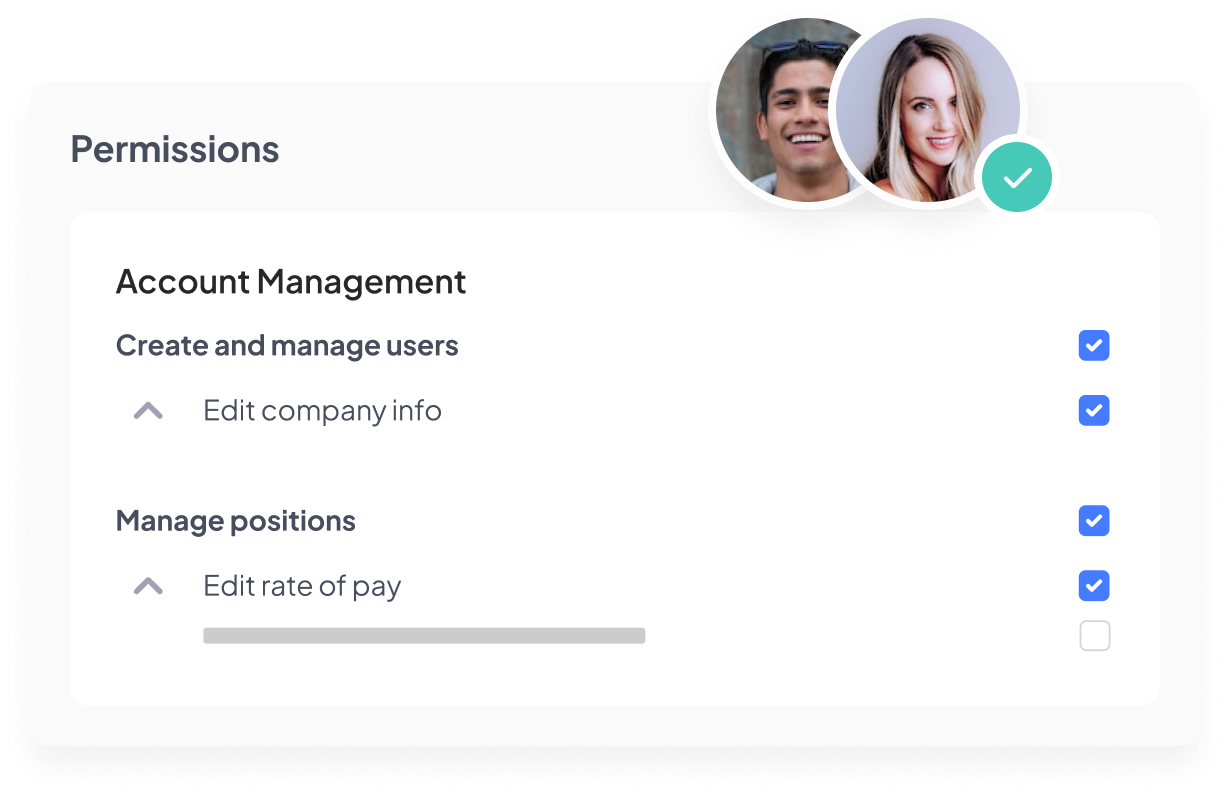Enable the empty checkbox in the last row

1094,636
